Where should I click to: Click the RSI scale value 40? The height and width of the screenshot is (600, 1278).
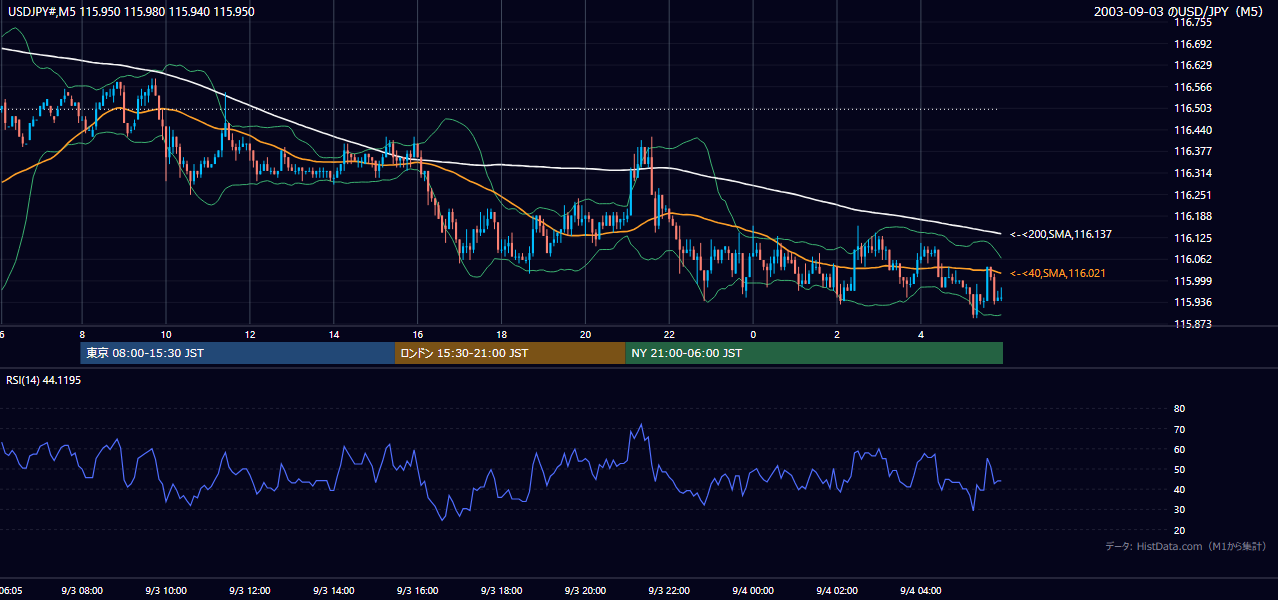pyautogui.click(x=1179, y=489)
